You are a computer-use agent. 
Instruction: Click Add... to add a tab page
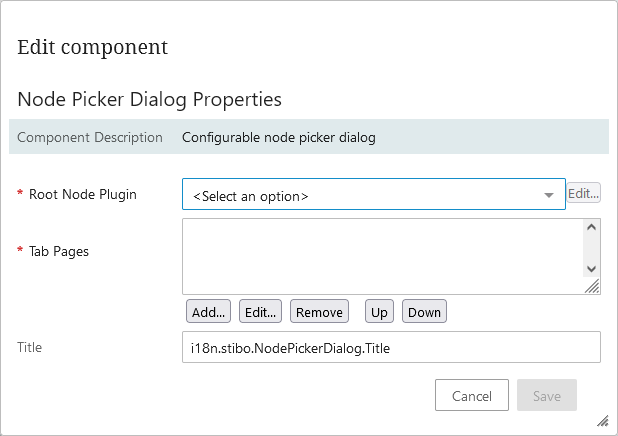click(x=208, y=312)
